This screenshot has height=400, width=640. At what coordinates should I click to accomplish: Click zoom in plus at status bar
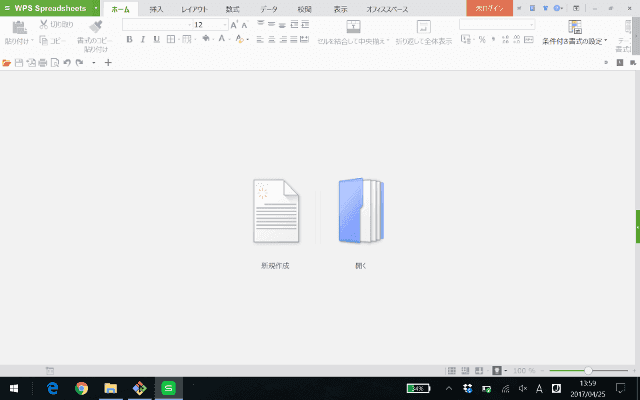634,371
